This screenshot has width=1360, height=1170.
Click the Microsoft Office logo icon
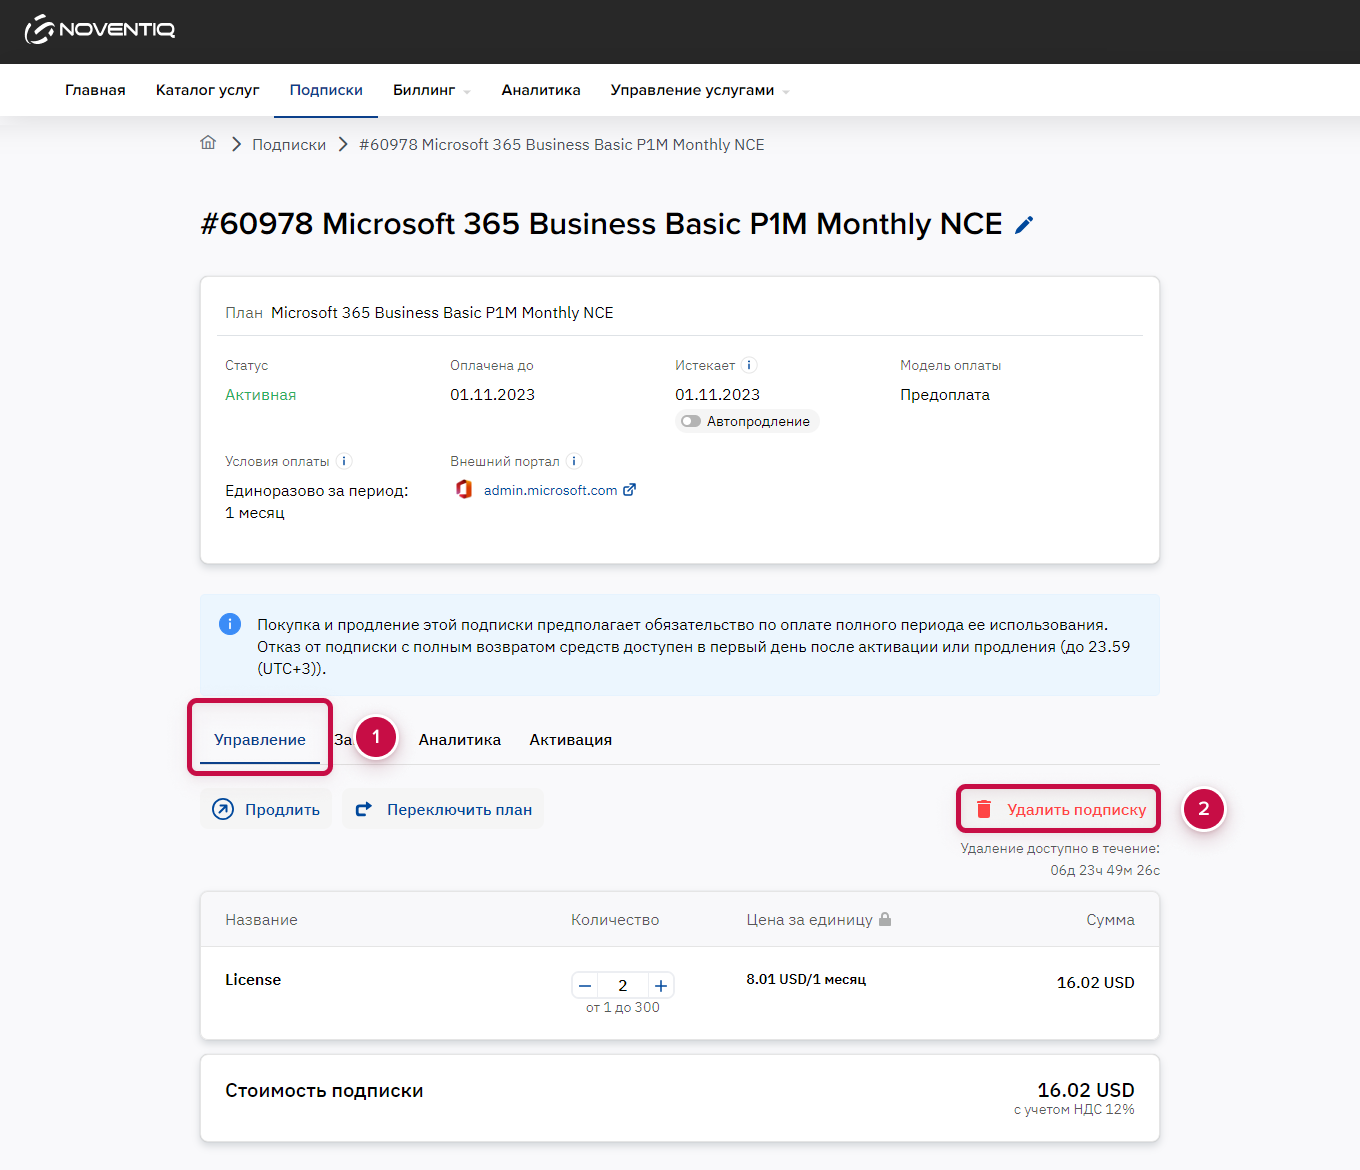(464, 489)
